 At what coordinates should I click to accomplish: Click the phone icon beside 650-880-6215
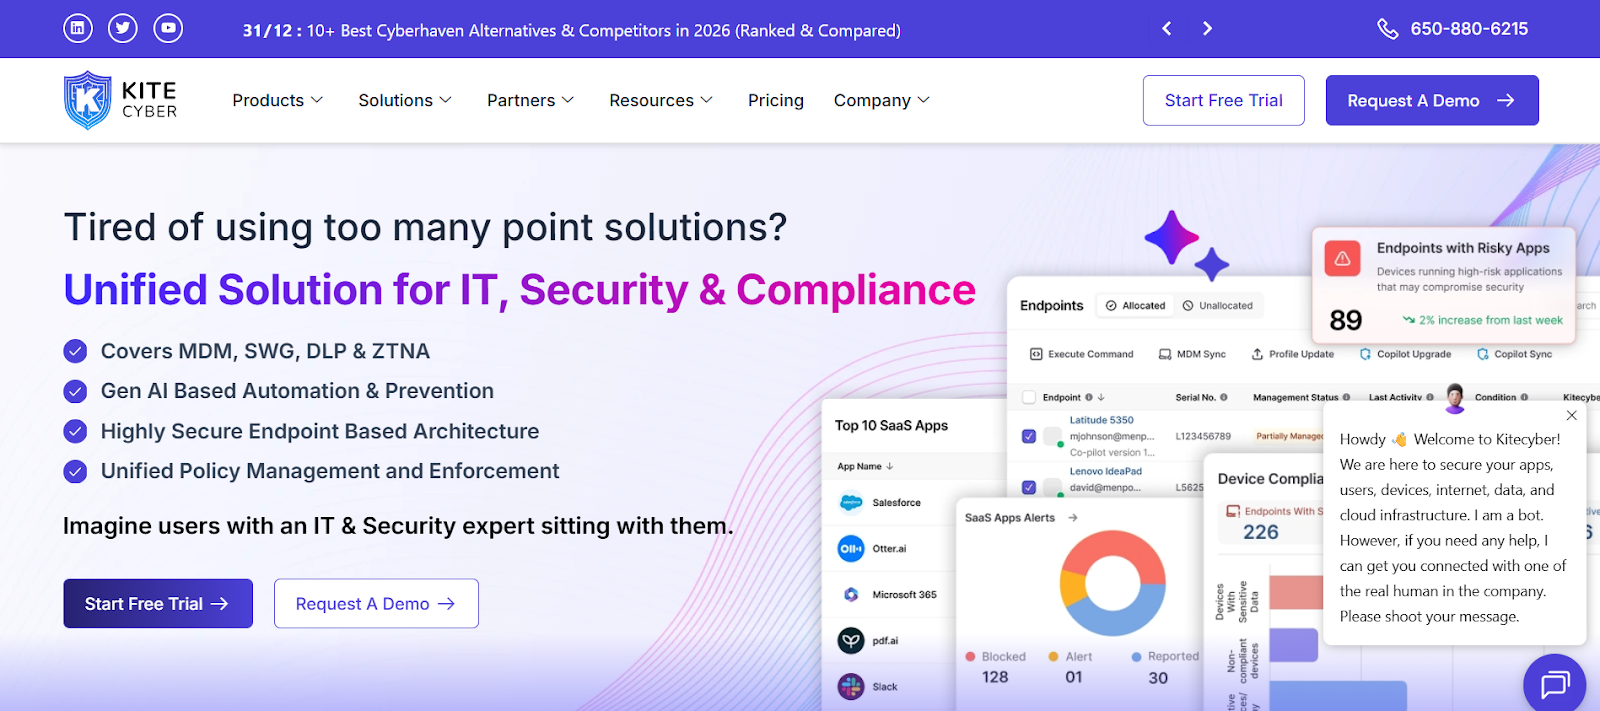point(1387,29)
